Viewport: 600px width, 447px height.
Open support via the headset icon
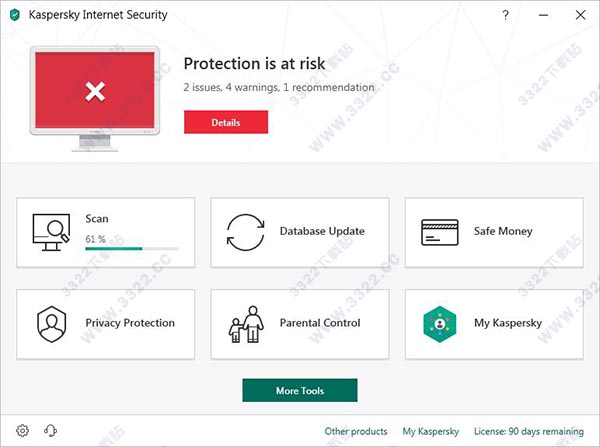click(50, 431)
